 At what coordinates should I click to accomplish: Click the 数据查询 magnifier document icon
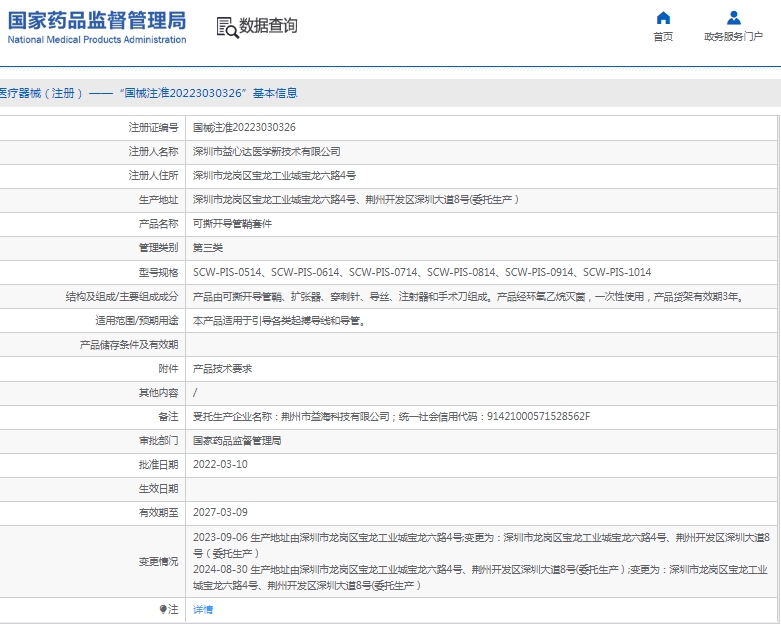click(x=227, y=27)
